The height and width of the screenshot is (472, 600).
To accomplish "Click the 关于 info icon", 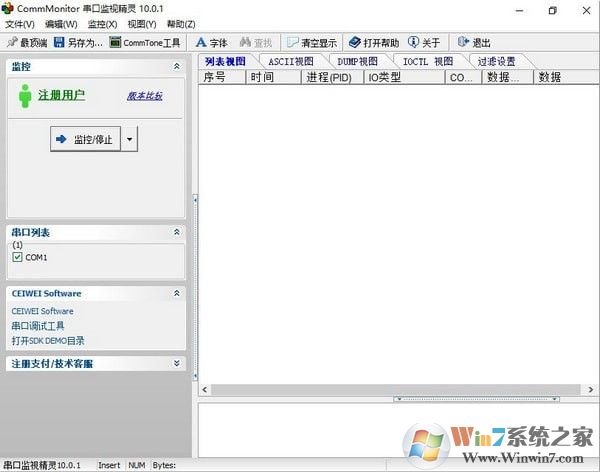I will (414, 42).
